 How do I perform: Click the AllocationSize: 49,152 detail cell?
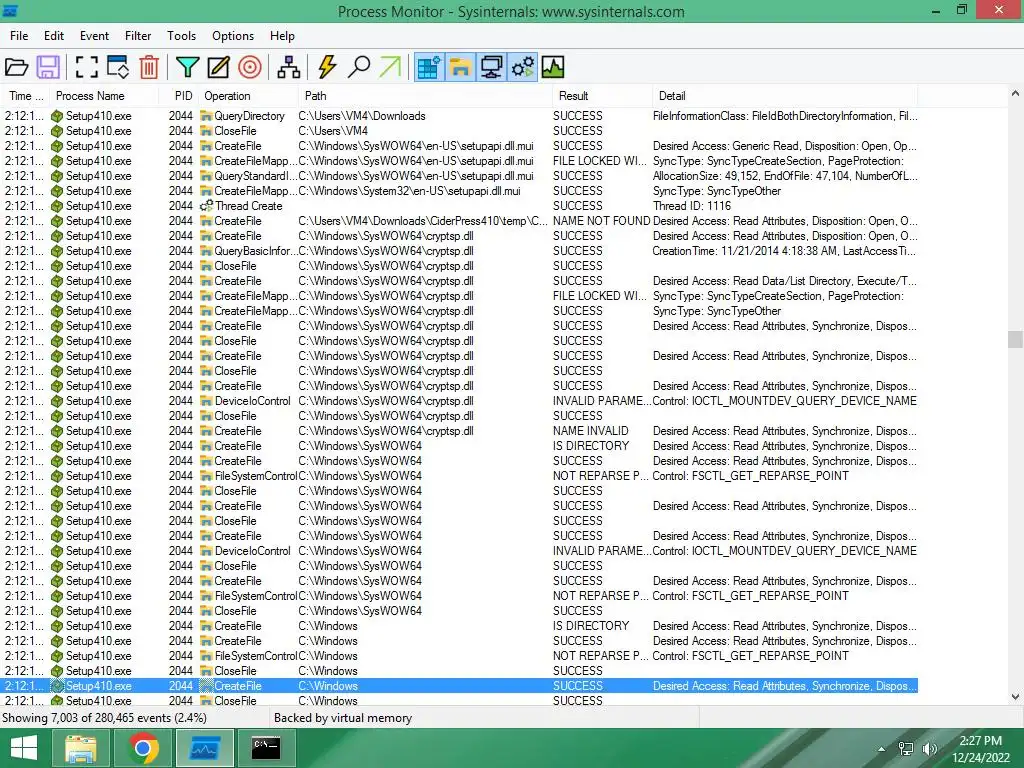point(785,176)
